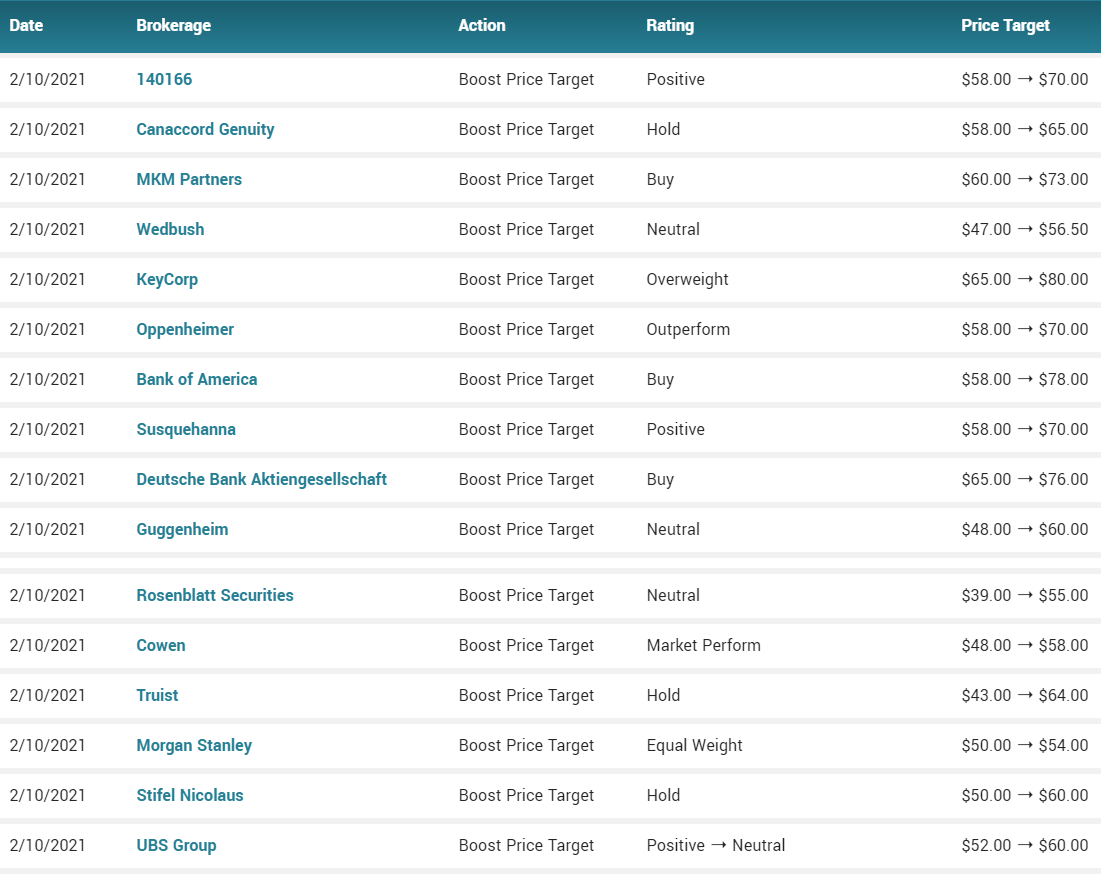Select the $60.00 → $73.00 price target
This screenshot has width=1101, height=874.
pyautogui.click(x=1024, y=179)
